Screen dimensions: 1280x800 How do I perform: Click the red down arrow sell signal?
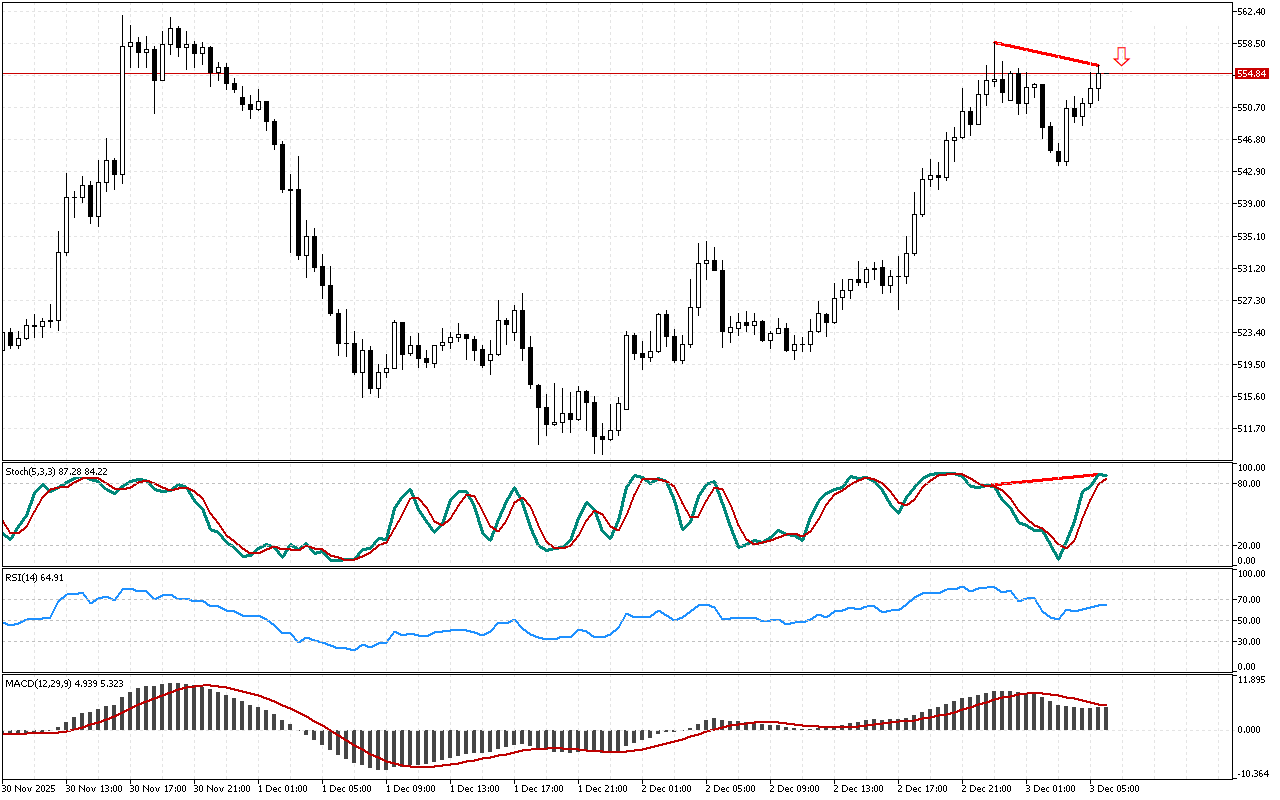[1121, 56]
